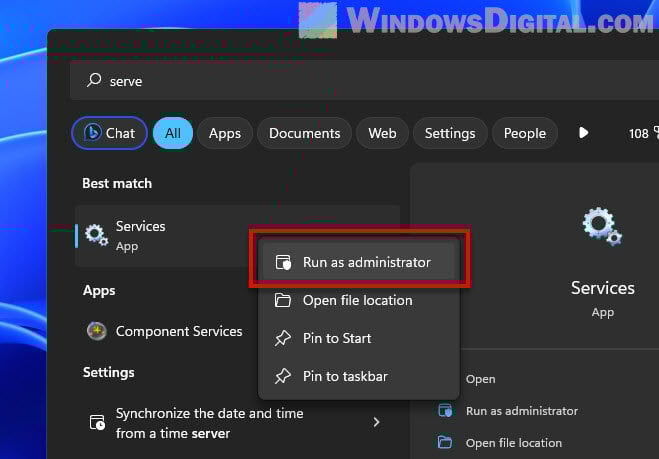The width and height of the screenshot is (659, 459).
Task: Expand the Synchronize date and time chevron
Action: [x=376, y=422]
